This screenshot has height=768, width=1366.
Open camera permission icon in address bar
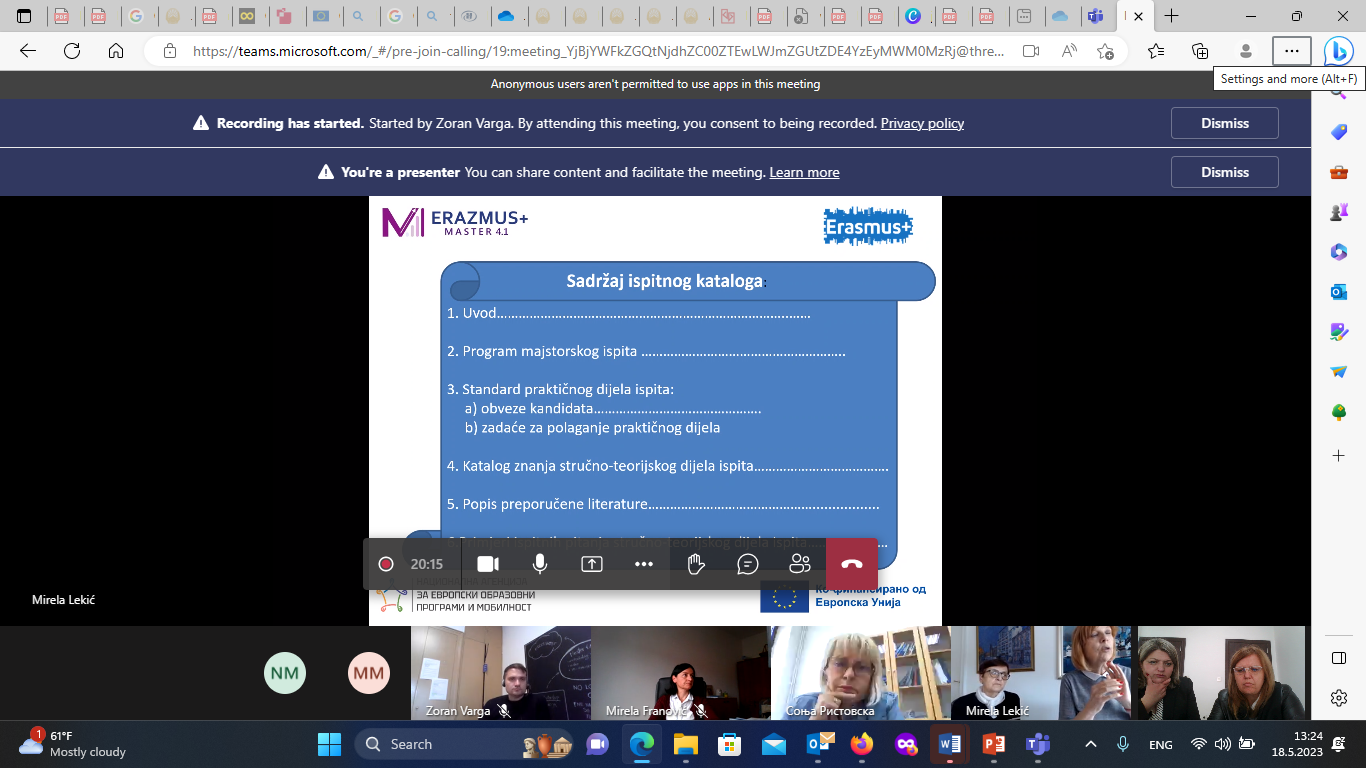click(1031, 51)
